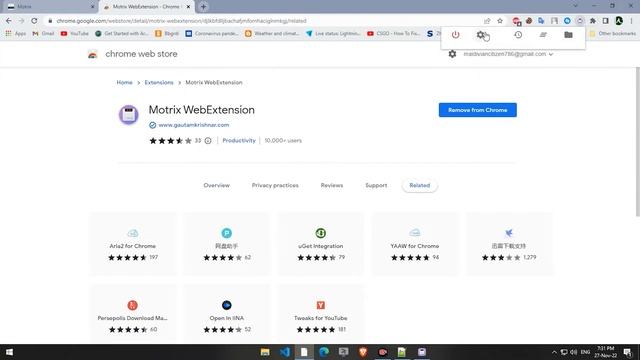Open the Productivity category link
The height and width of the screenshot is (360, 640).
coord(239,140)
